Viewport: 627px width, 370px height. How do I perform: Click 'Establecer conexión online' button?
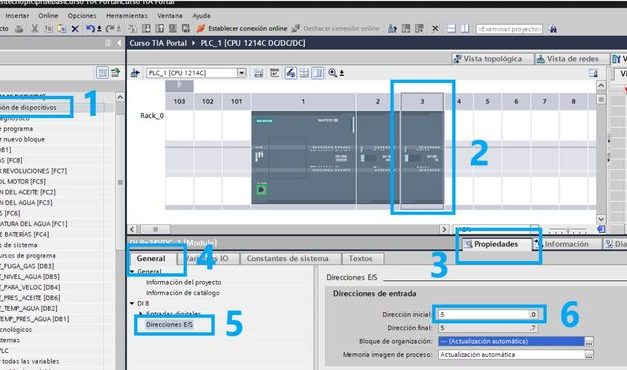pos(242,28)
